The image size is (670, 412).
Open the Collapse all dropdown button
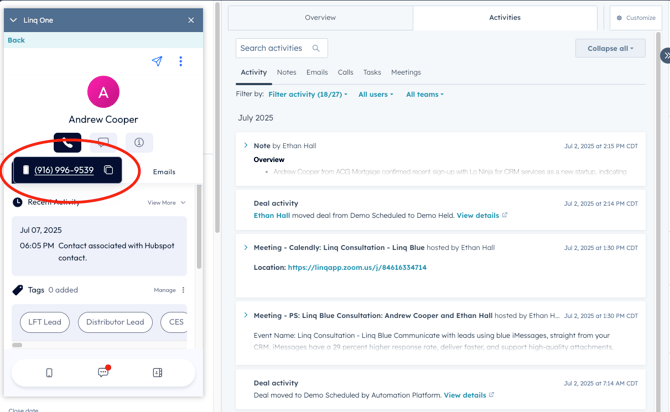tap(610, 48)
